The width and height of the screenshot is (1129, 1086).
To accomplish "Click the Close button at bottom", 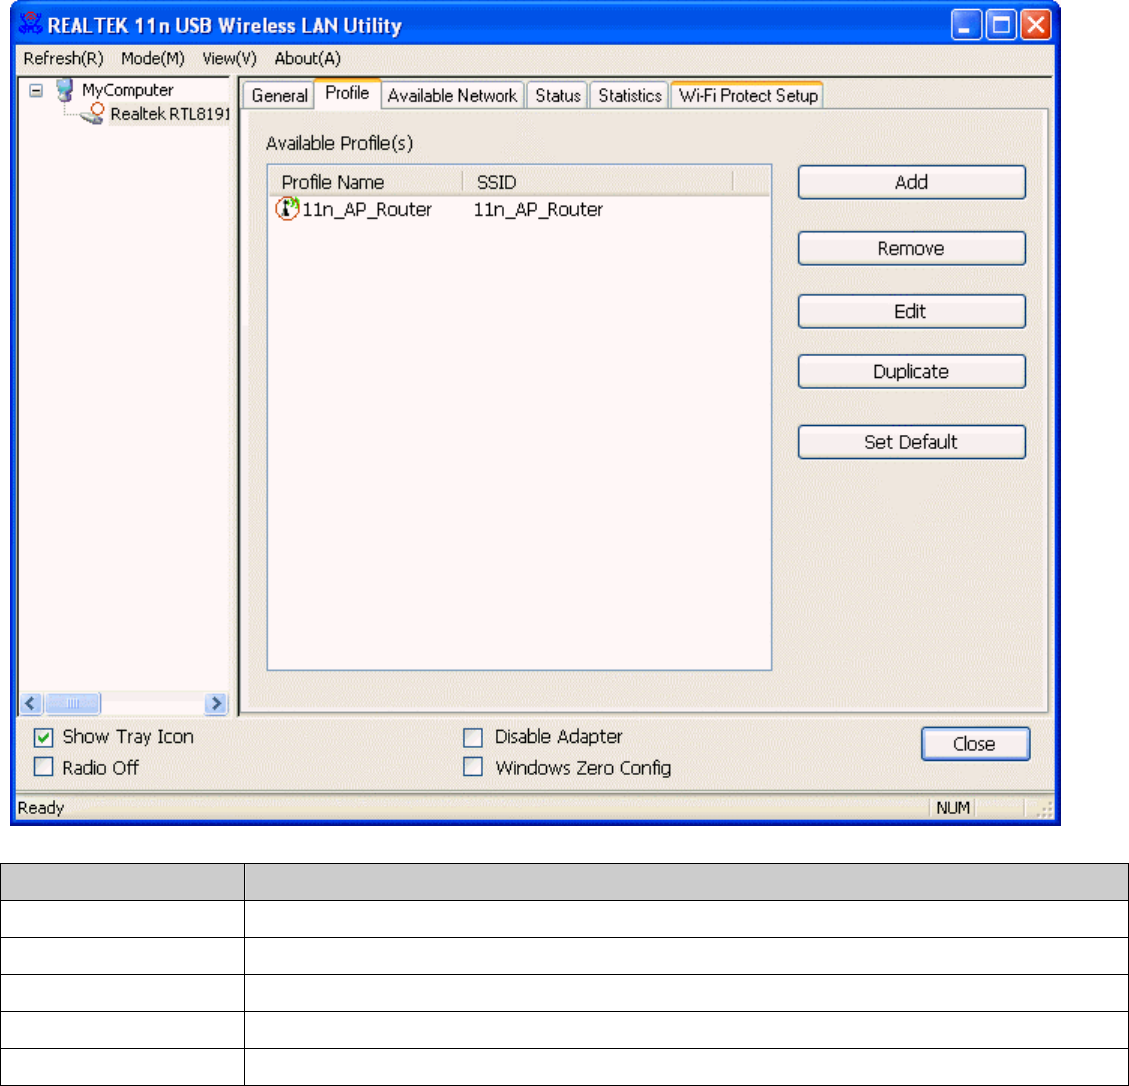I will point(975,744).
